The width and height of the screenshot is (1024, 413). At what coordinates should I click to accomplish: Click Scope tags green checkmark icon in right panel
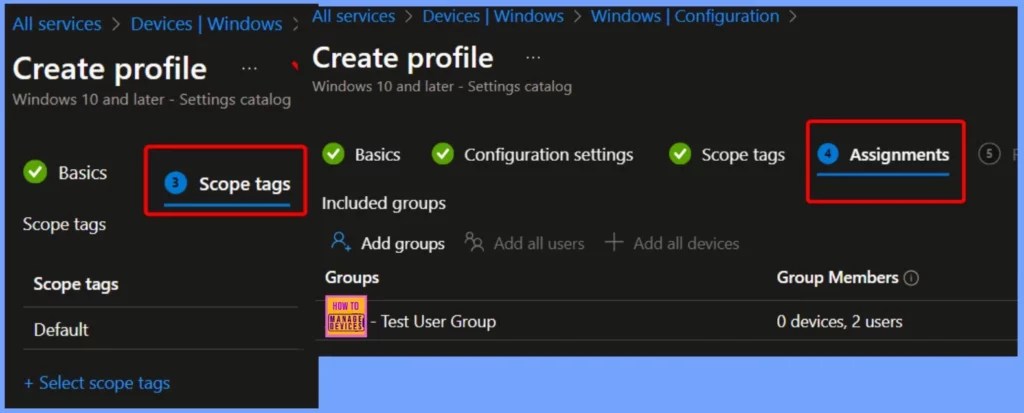click(x=680, y=154)
